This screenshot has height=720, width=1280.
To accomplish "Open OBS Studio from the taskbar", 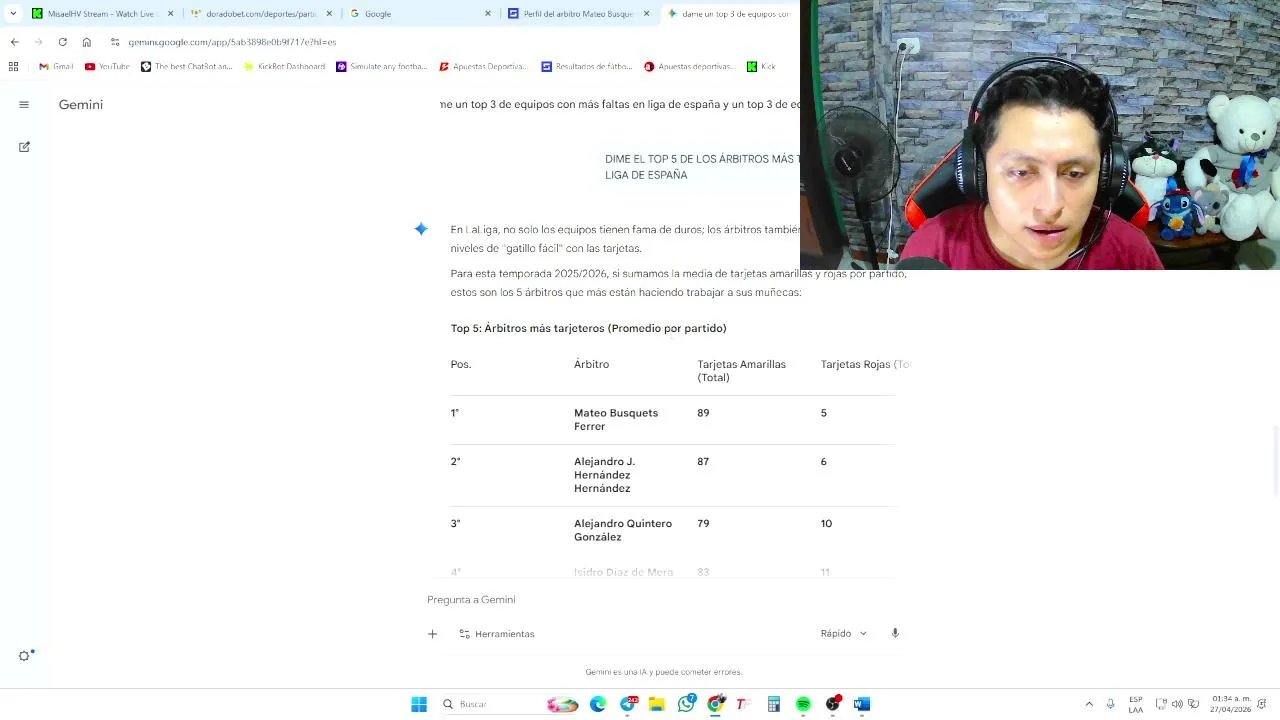I will [833, 704].
